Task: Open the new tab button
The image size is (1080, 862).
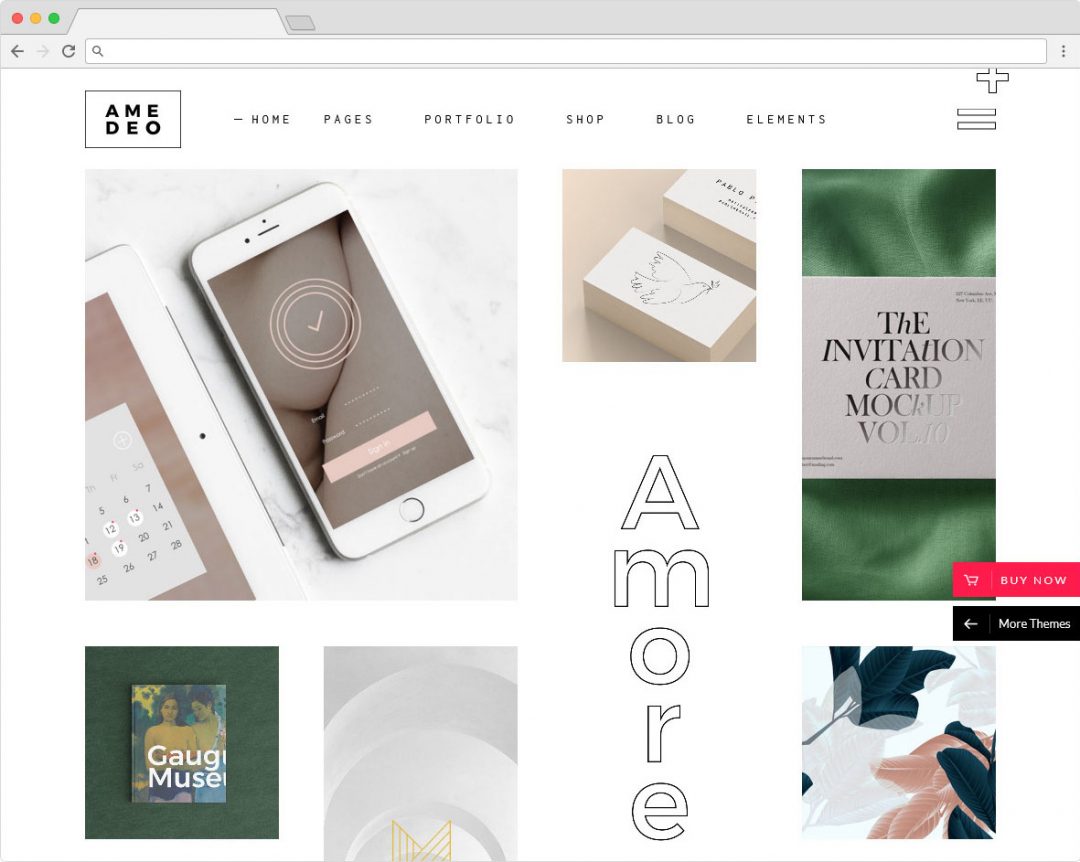Action: coord(300,23)
